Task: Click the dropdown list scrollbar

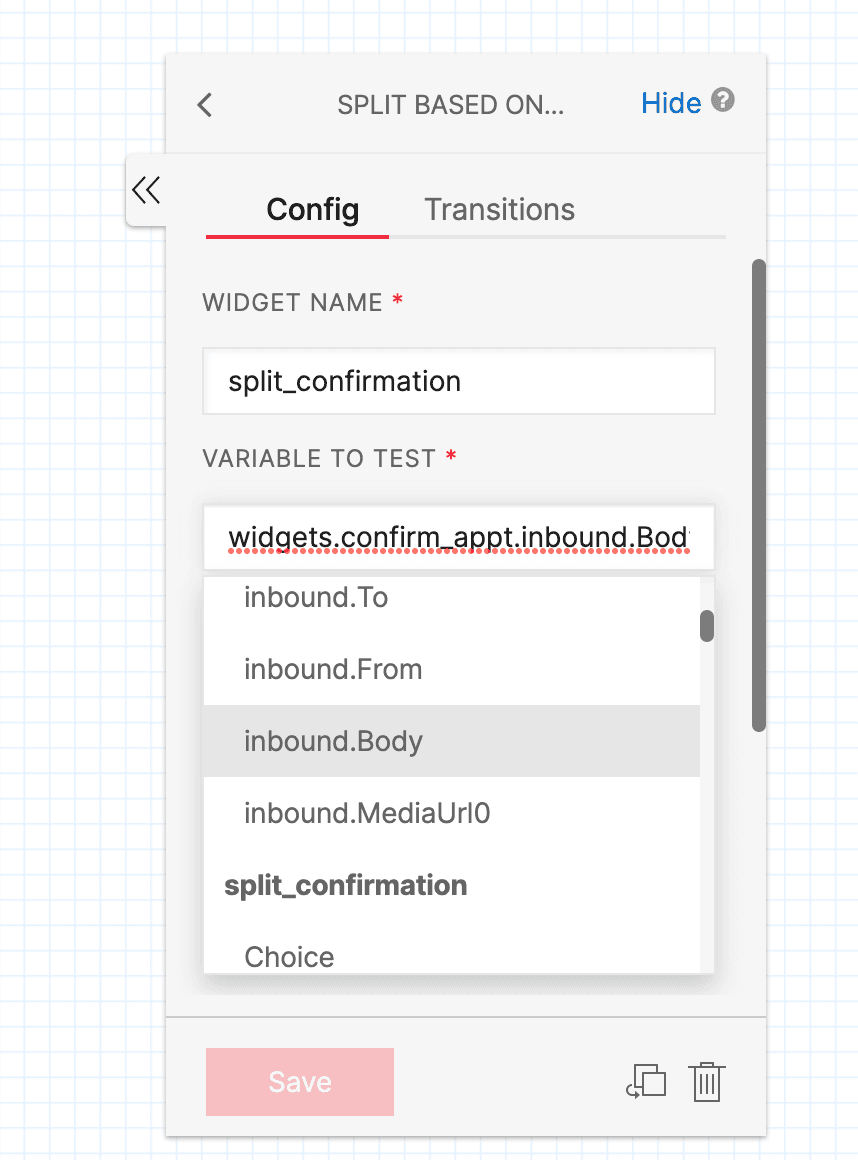Action: point(708,625)
